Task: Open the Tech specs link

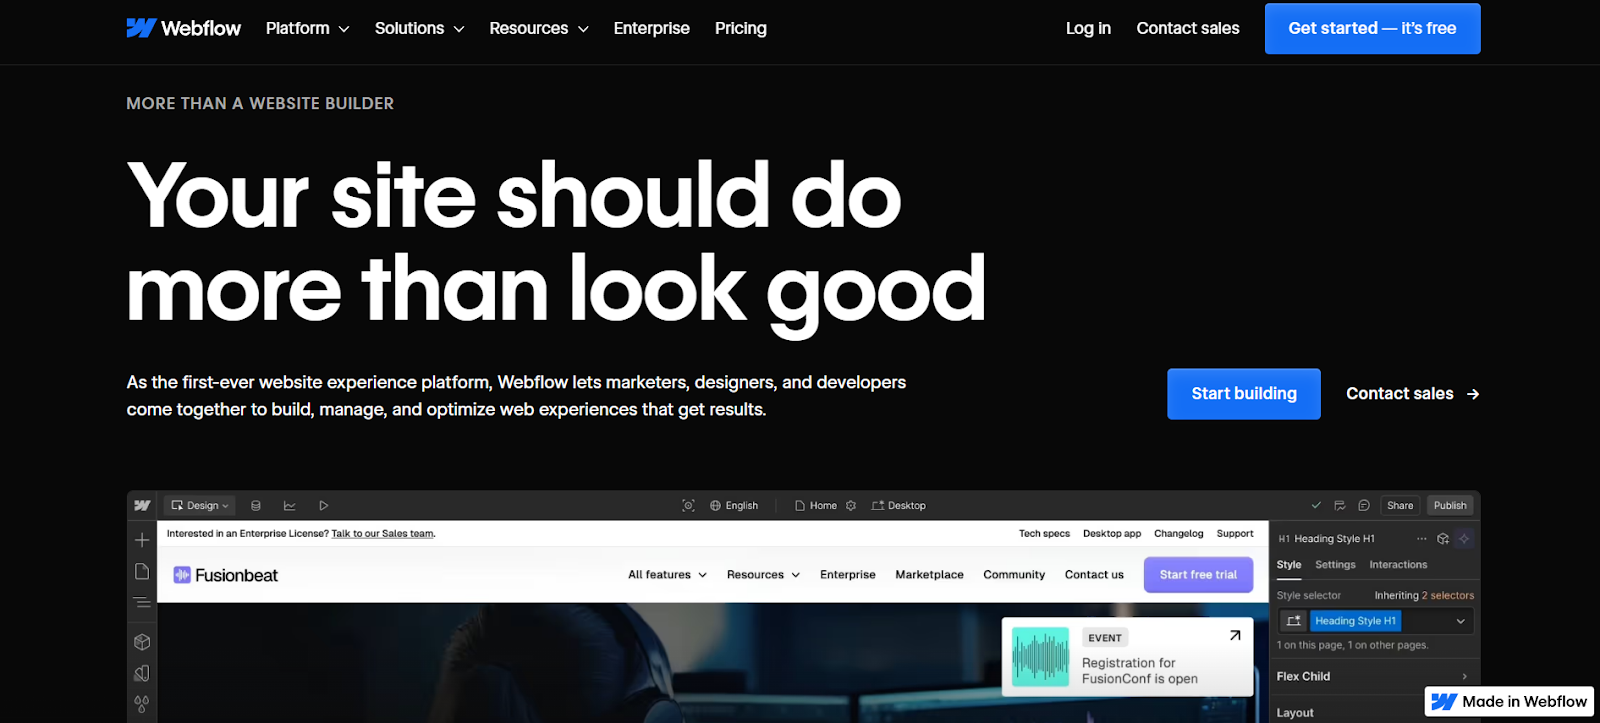Action: (1044, 534)
